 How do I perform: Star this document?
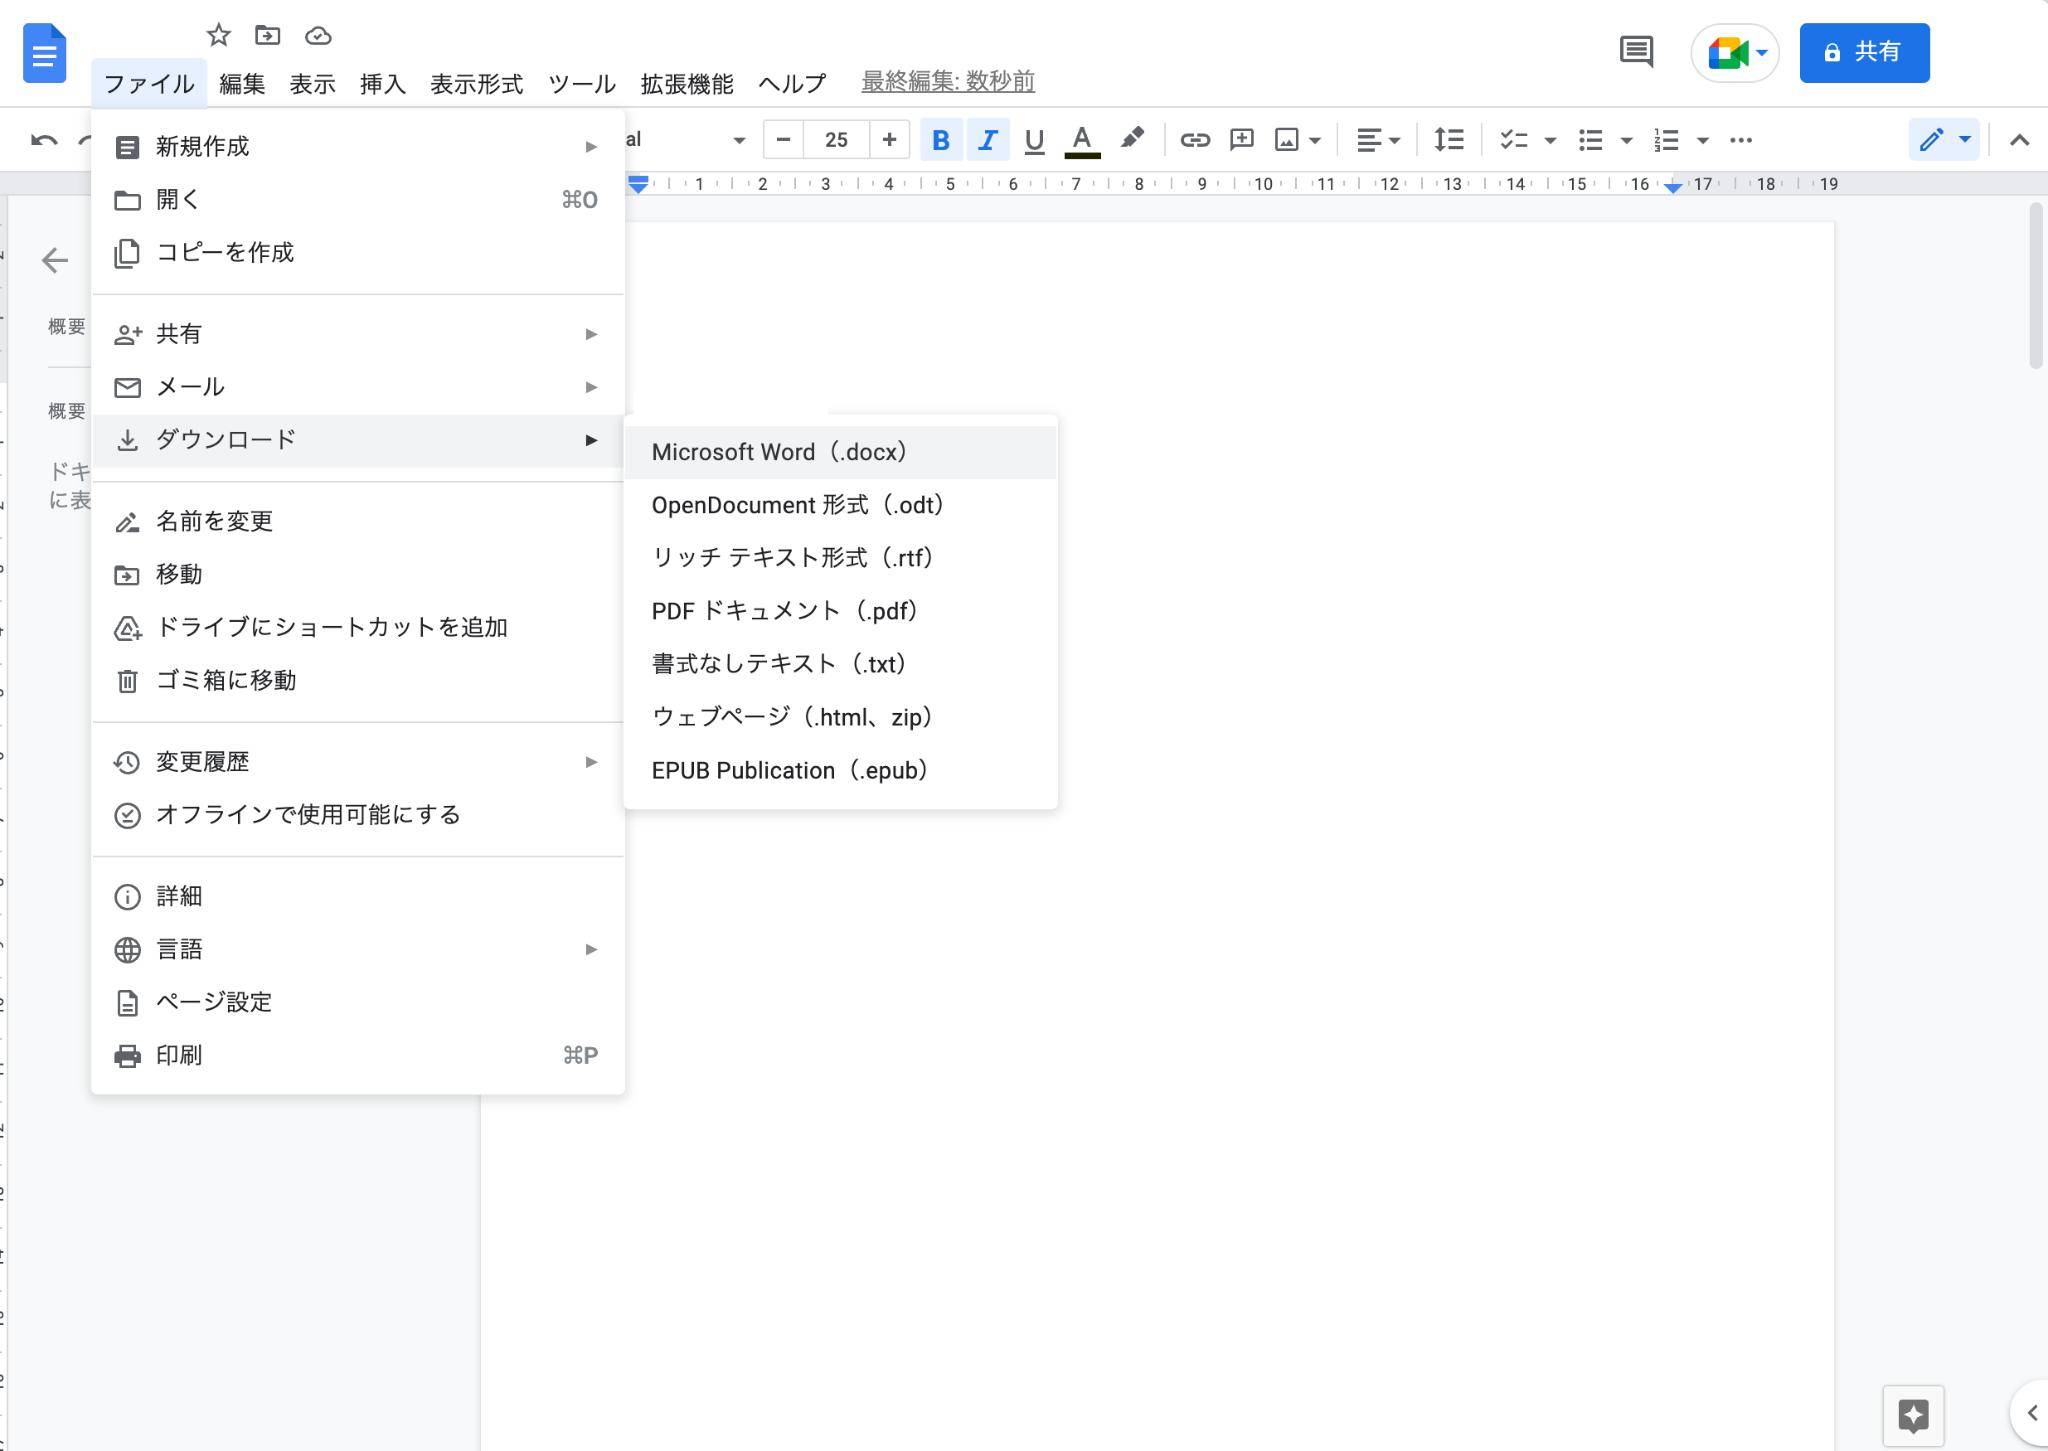(219, 36)
